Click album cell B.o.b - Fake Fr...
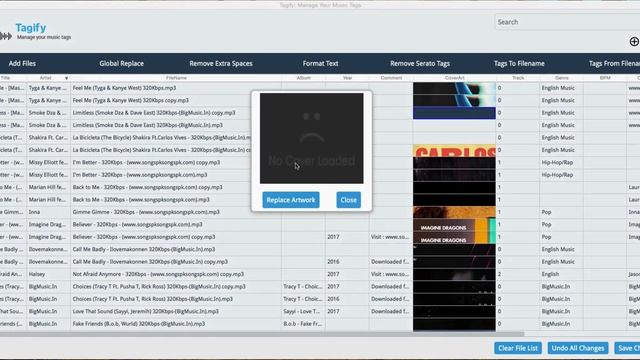The width and height of the screenshot is (640, 360). [x=302, y=324]
